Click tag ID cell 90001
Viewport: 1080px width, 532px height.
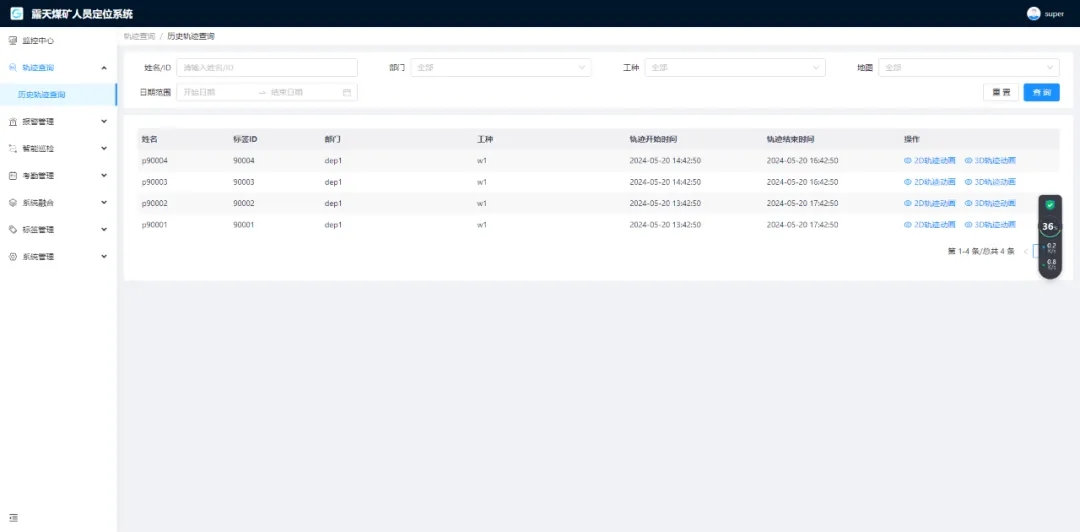pos(244,225)
